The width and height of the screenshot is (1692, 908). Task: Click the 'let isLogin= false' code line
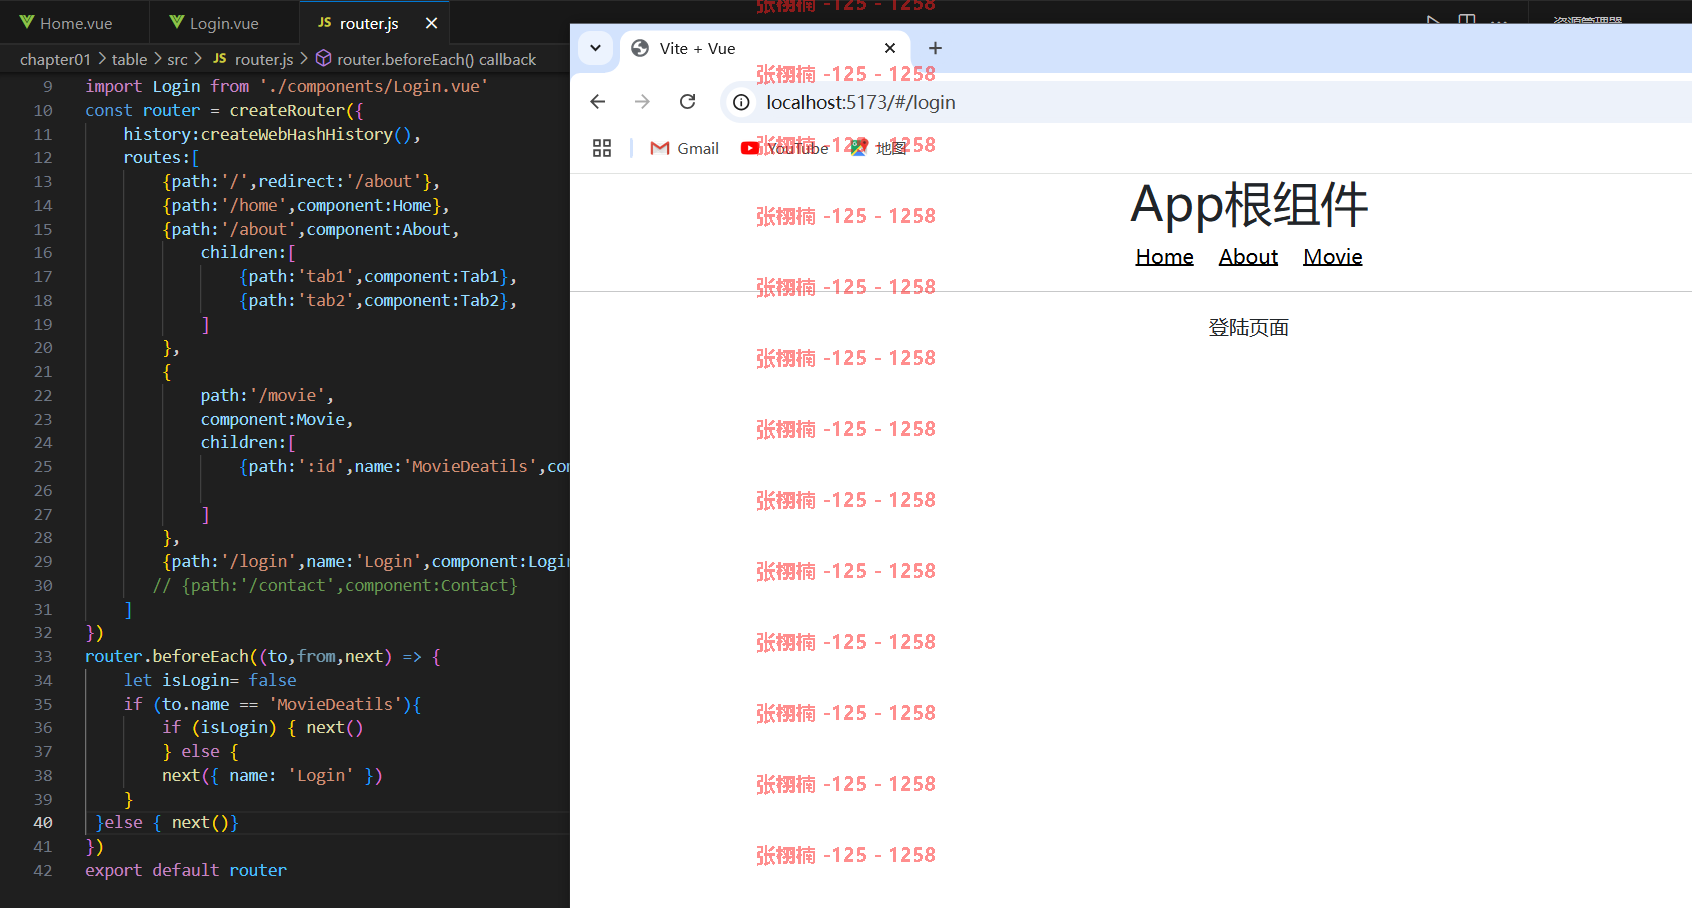pos(210,681)
